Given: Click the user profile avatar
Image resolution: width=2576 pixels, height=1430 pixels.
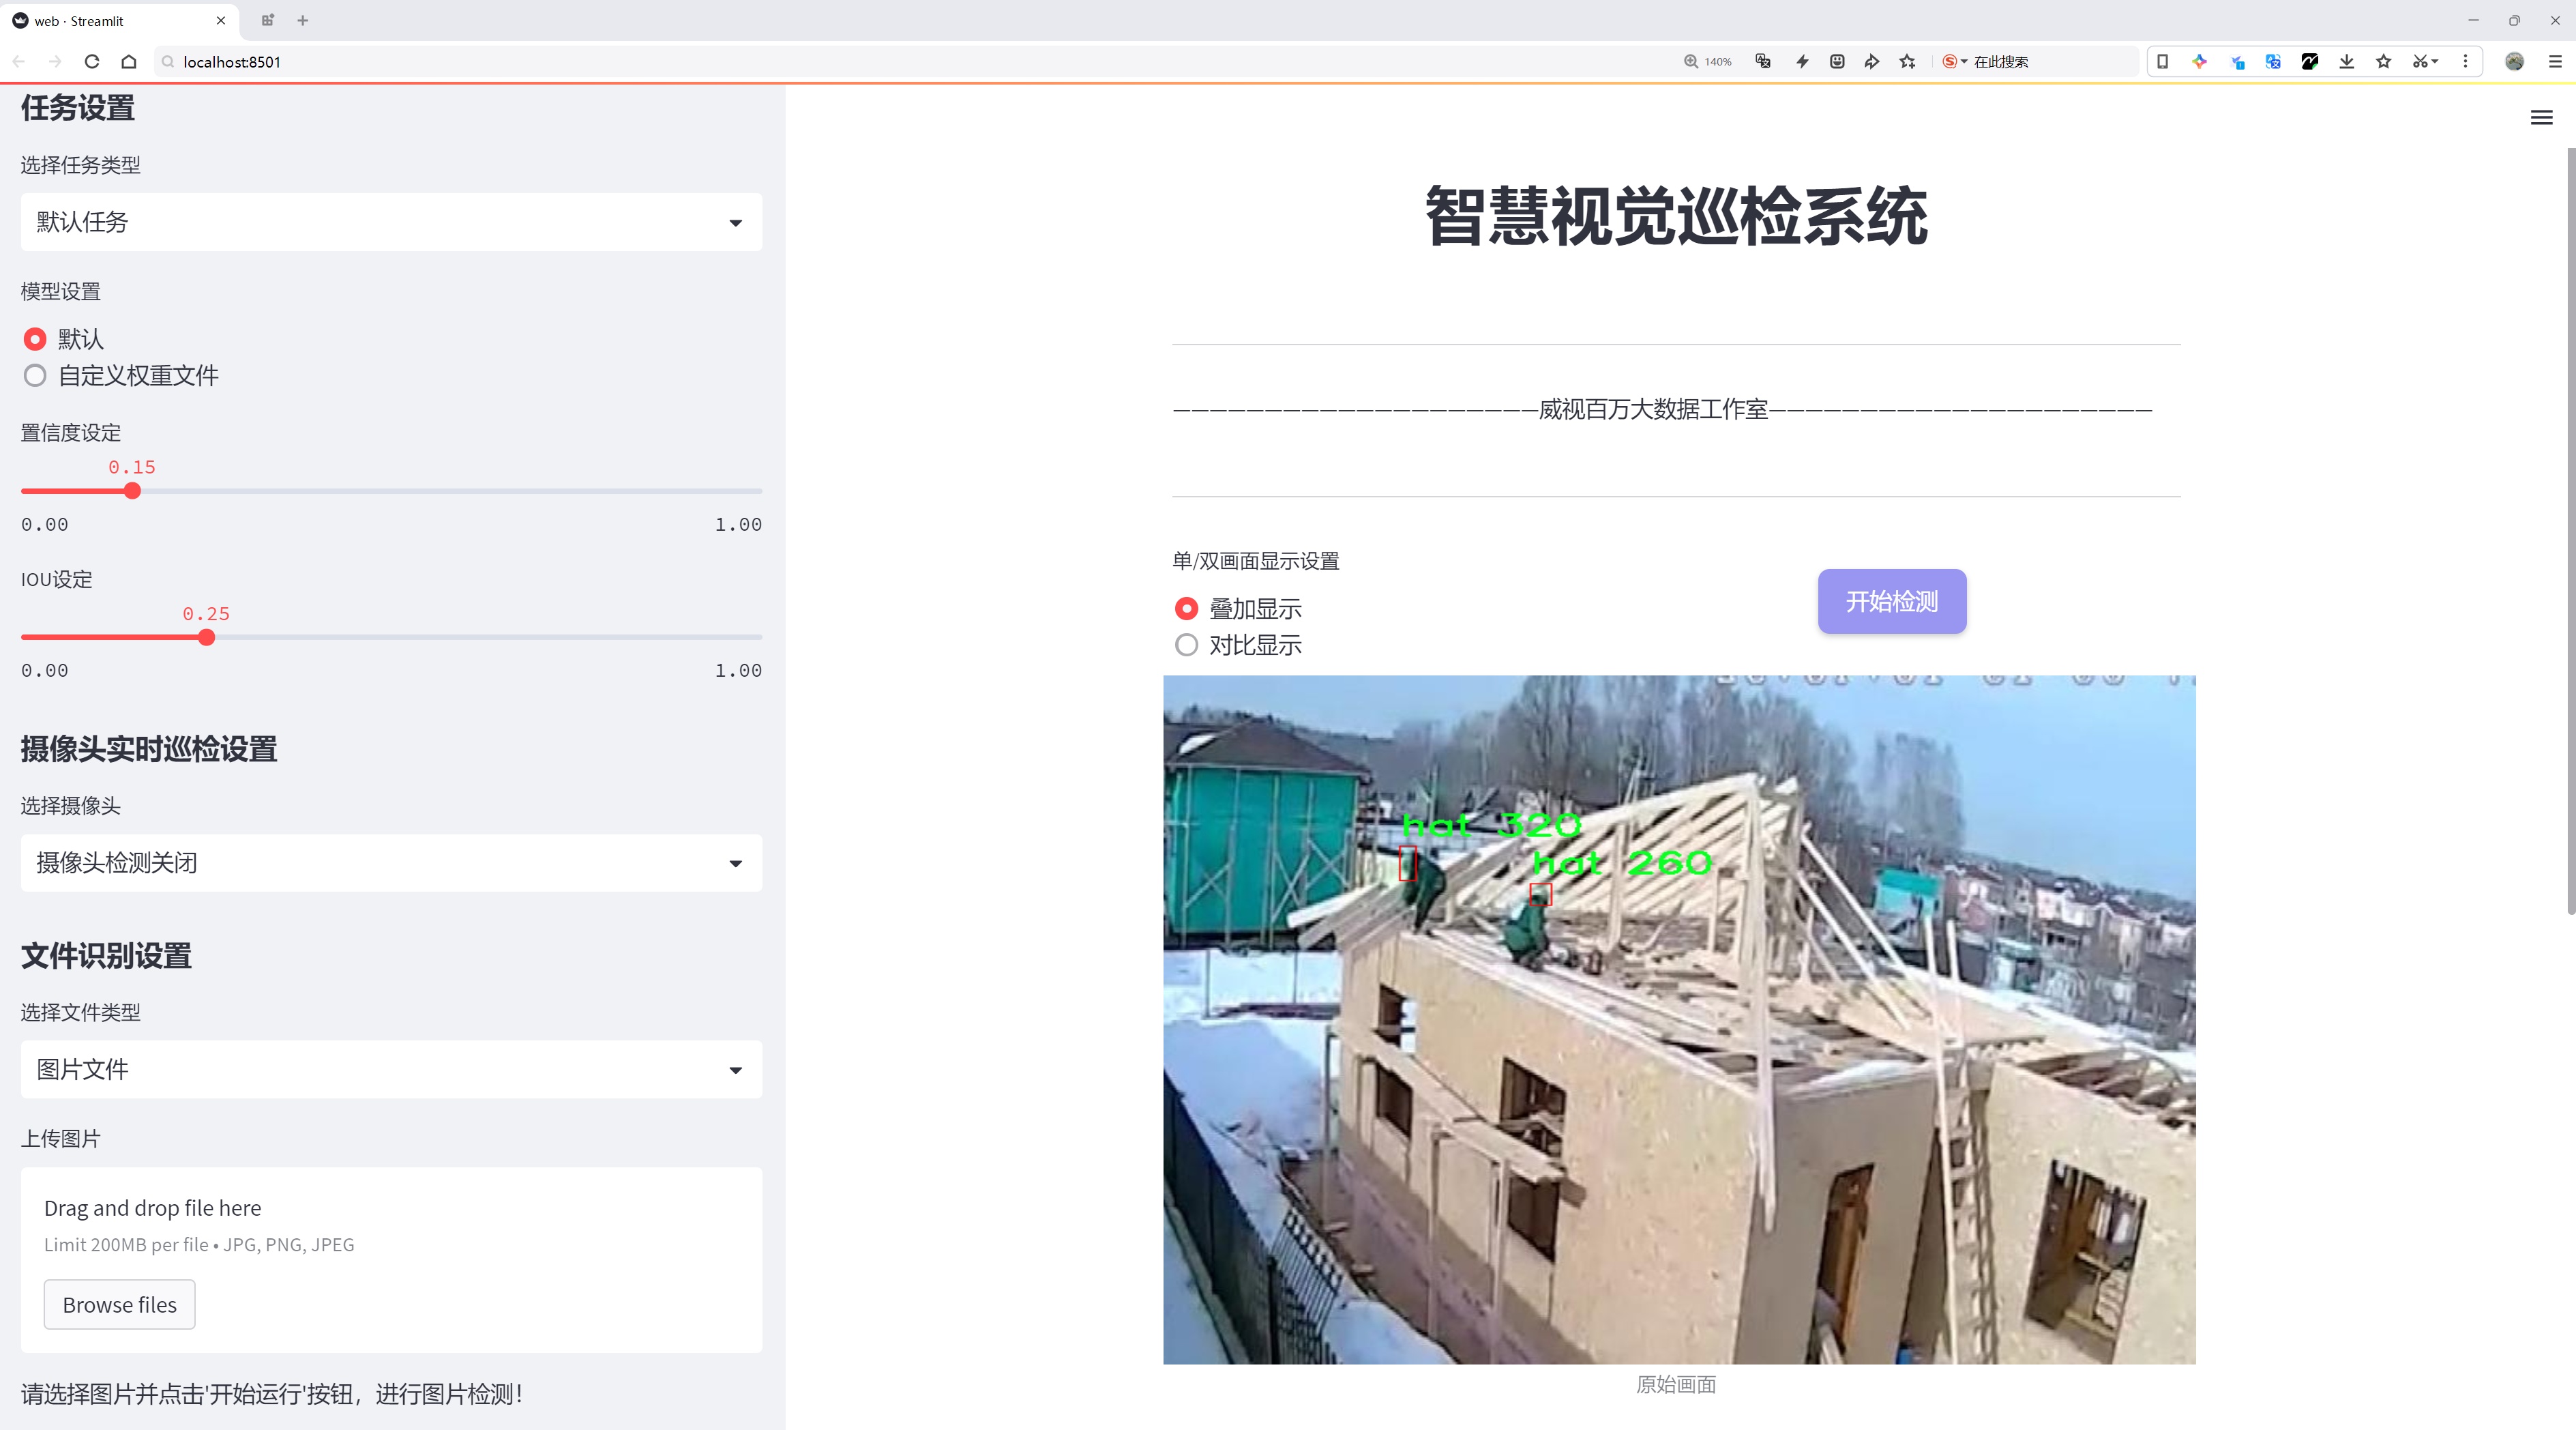Looking at the screenshot, I should coord(2514,61).
